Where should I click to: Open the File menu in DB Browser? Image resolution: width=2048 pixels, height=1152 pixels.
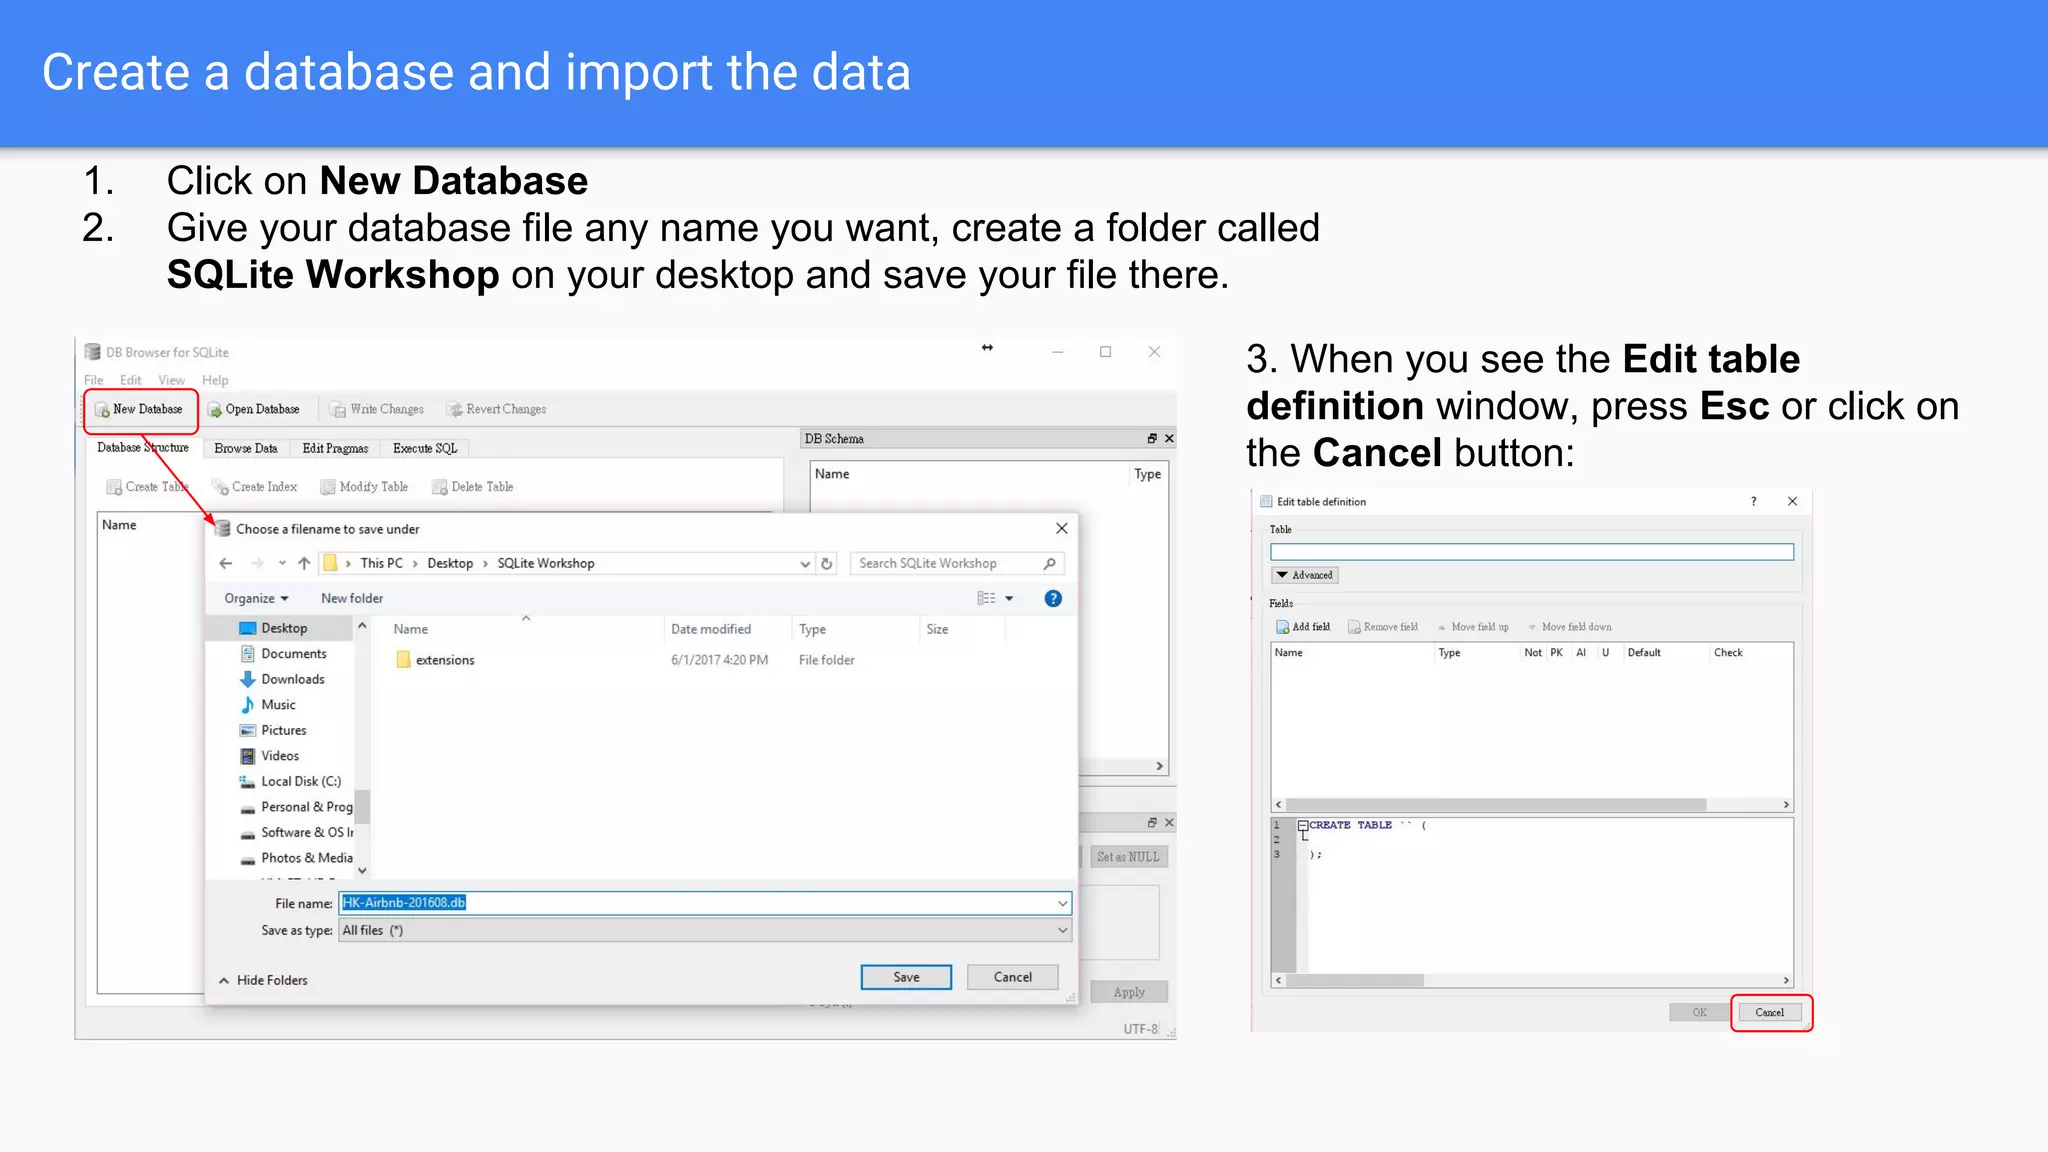point(94,380)
